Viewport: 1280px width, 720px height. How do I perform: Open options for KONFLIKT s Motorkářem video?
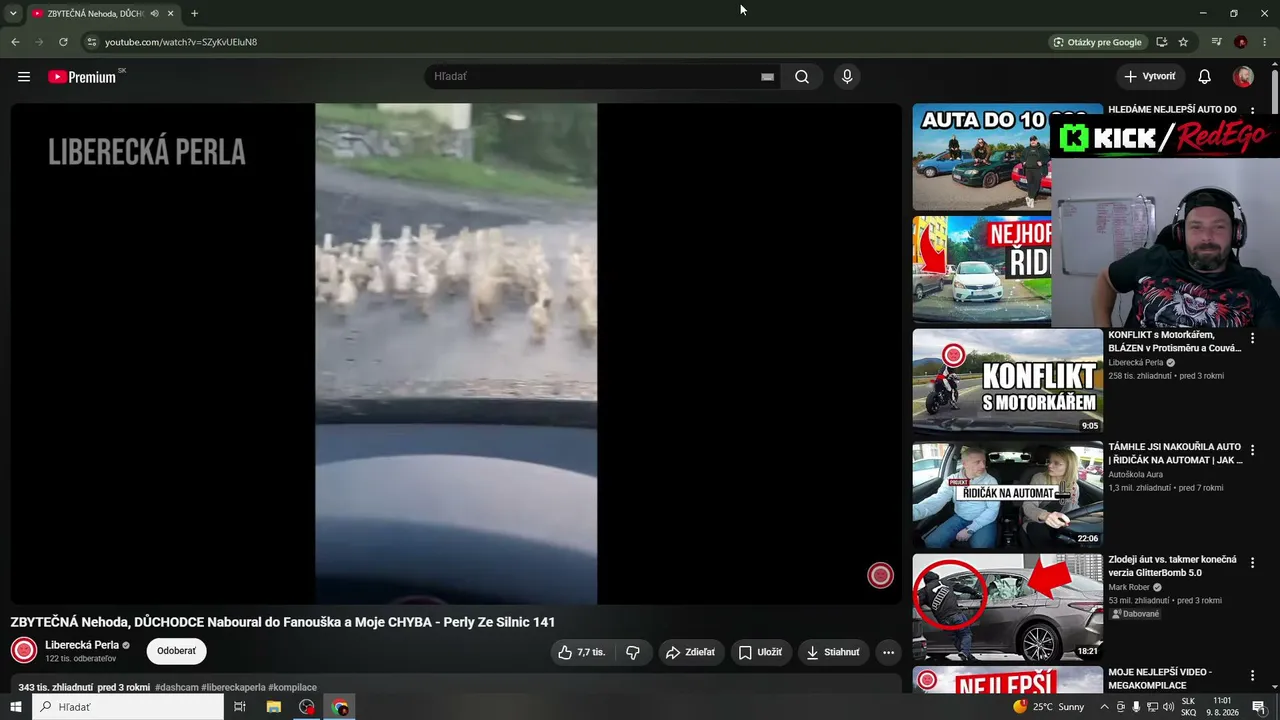[1252, 338]
